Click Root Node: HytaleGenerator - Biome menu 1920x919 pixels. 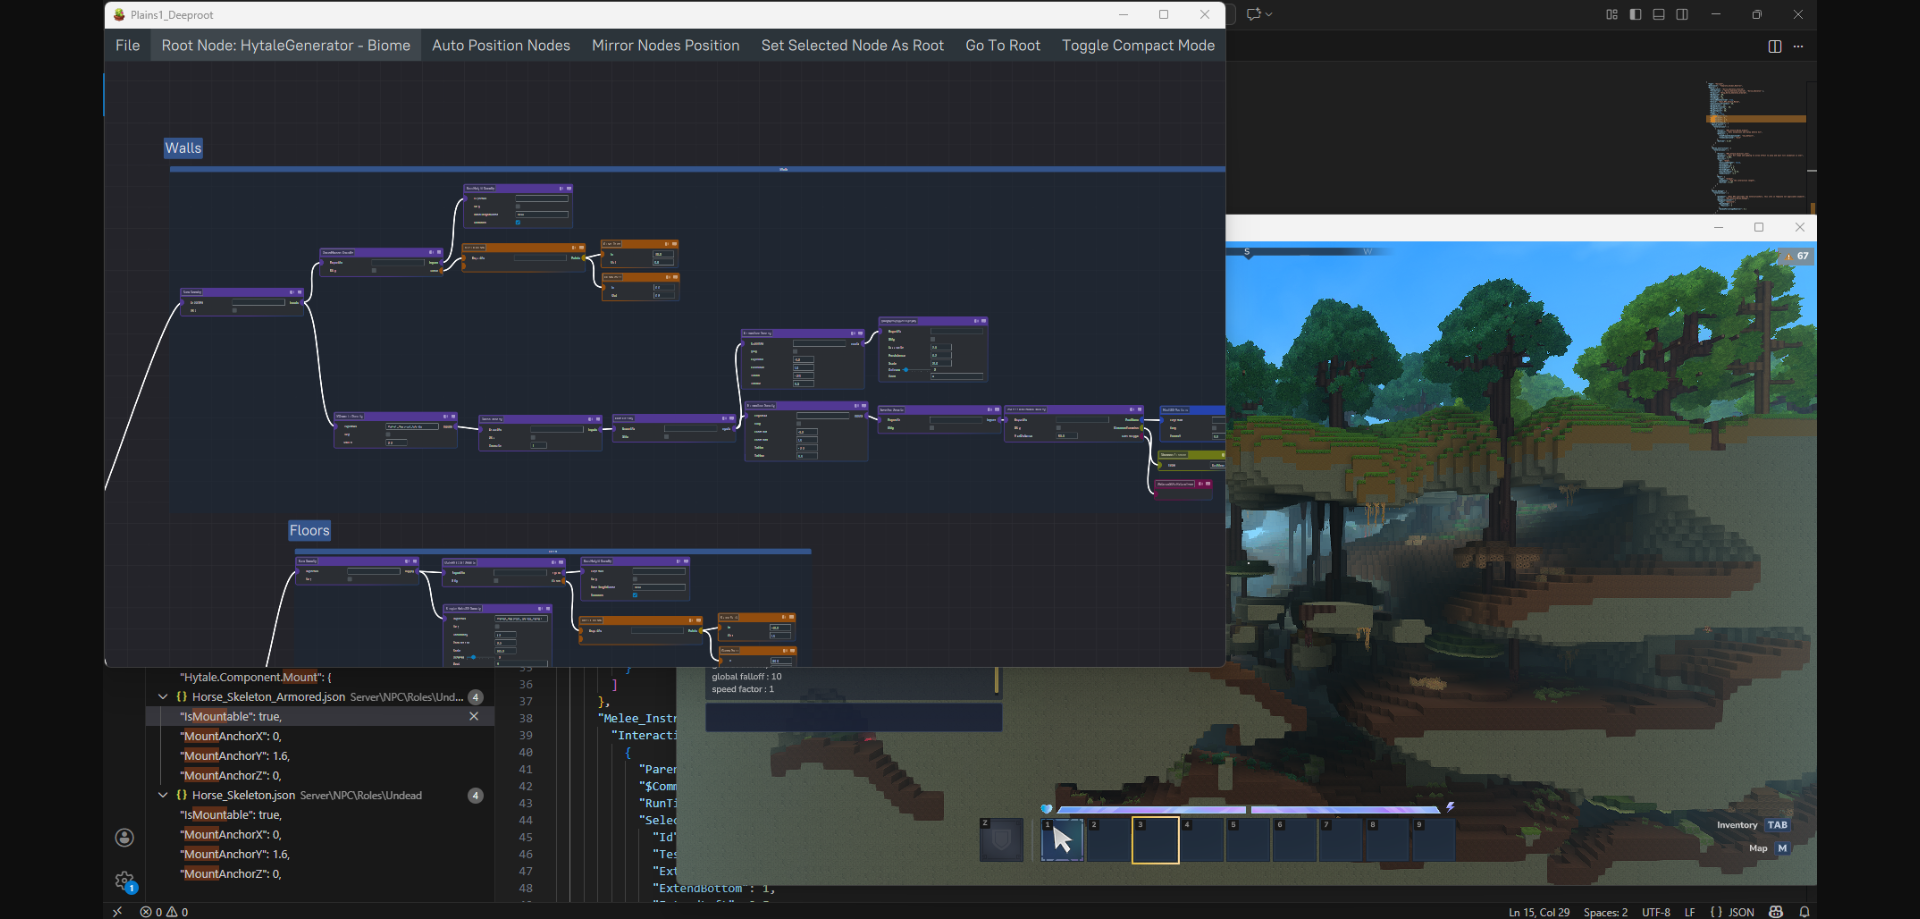[286, 45]
